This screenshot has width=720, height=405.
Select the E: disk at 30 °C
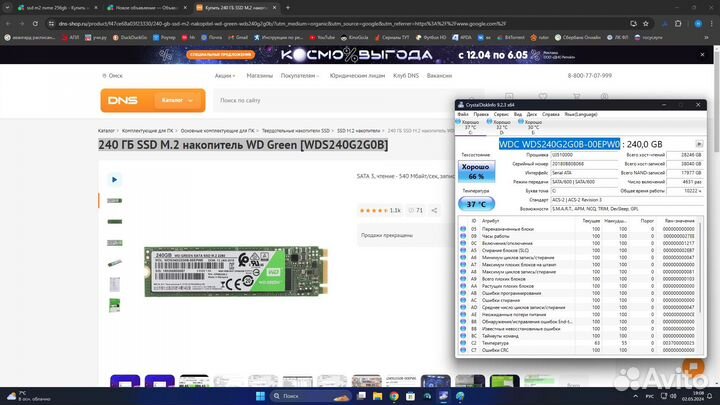tap(533, 127)
